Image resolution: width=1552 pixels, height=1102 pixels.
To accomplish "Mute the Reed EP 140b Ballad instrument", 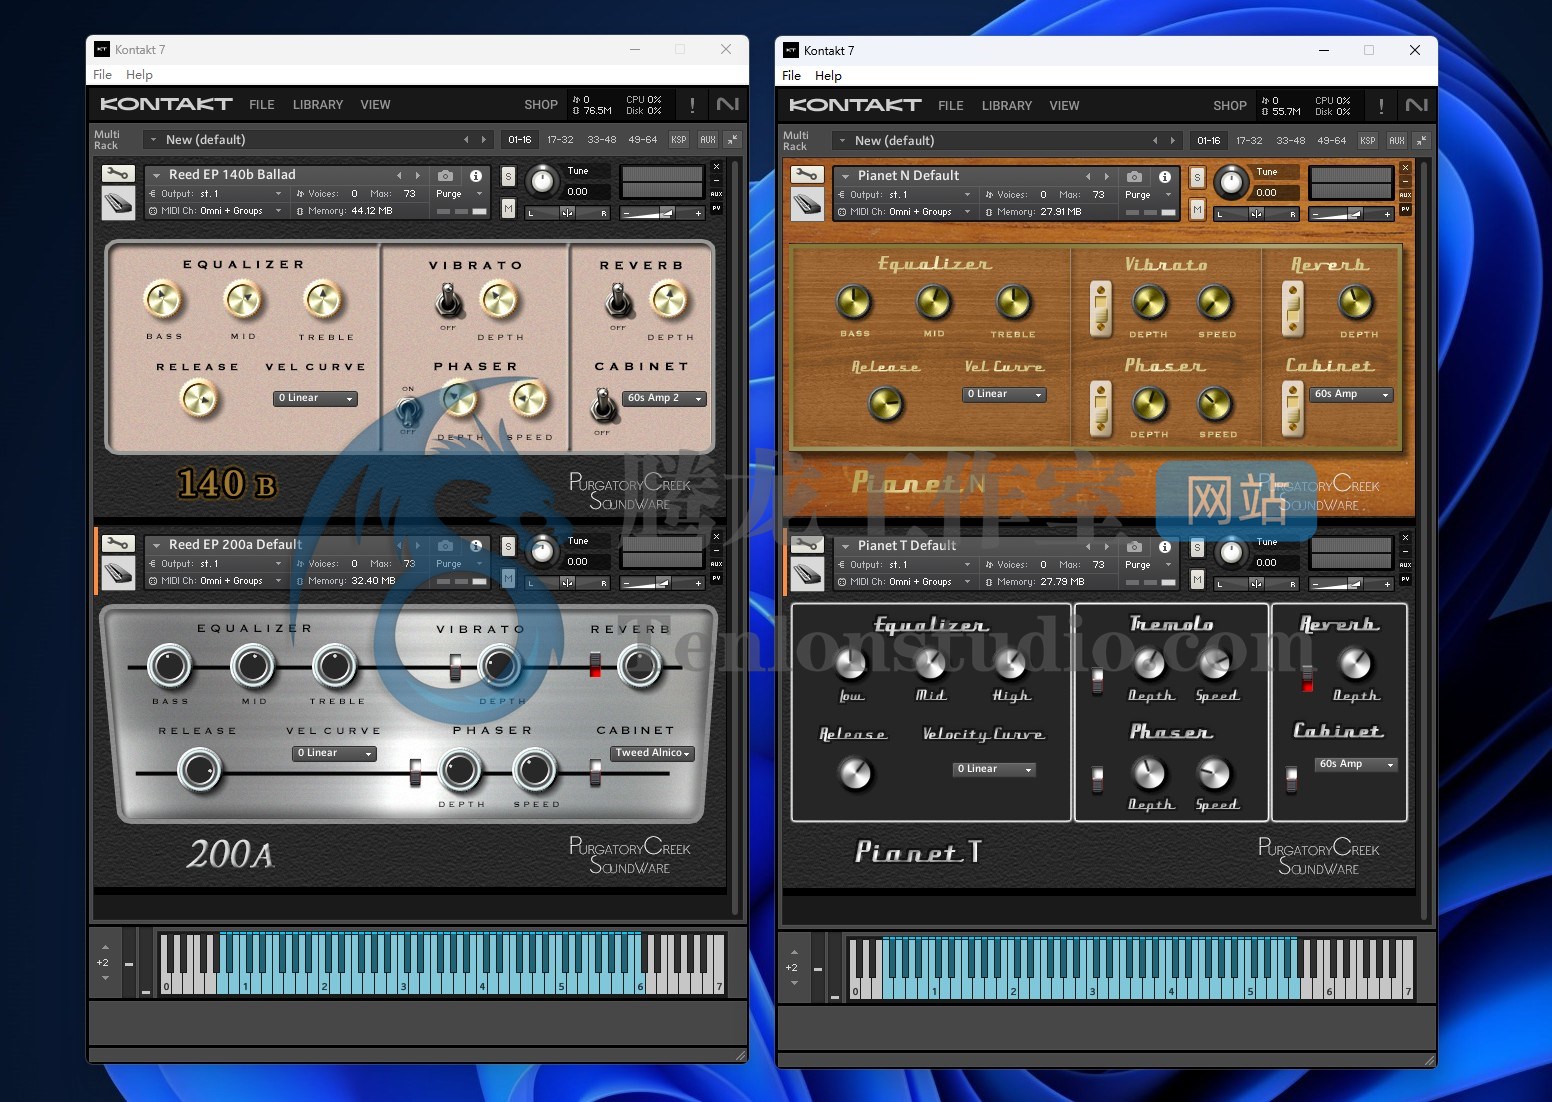I will click(508, 208).
